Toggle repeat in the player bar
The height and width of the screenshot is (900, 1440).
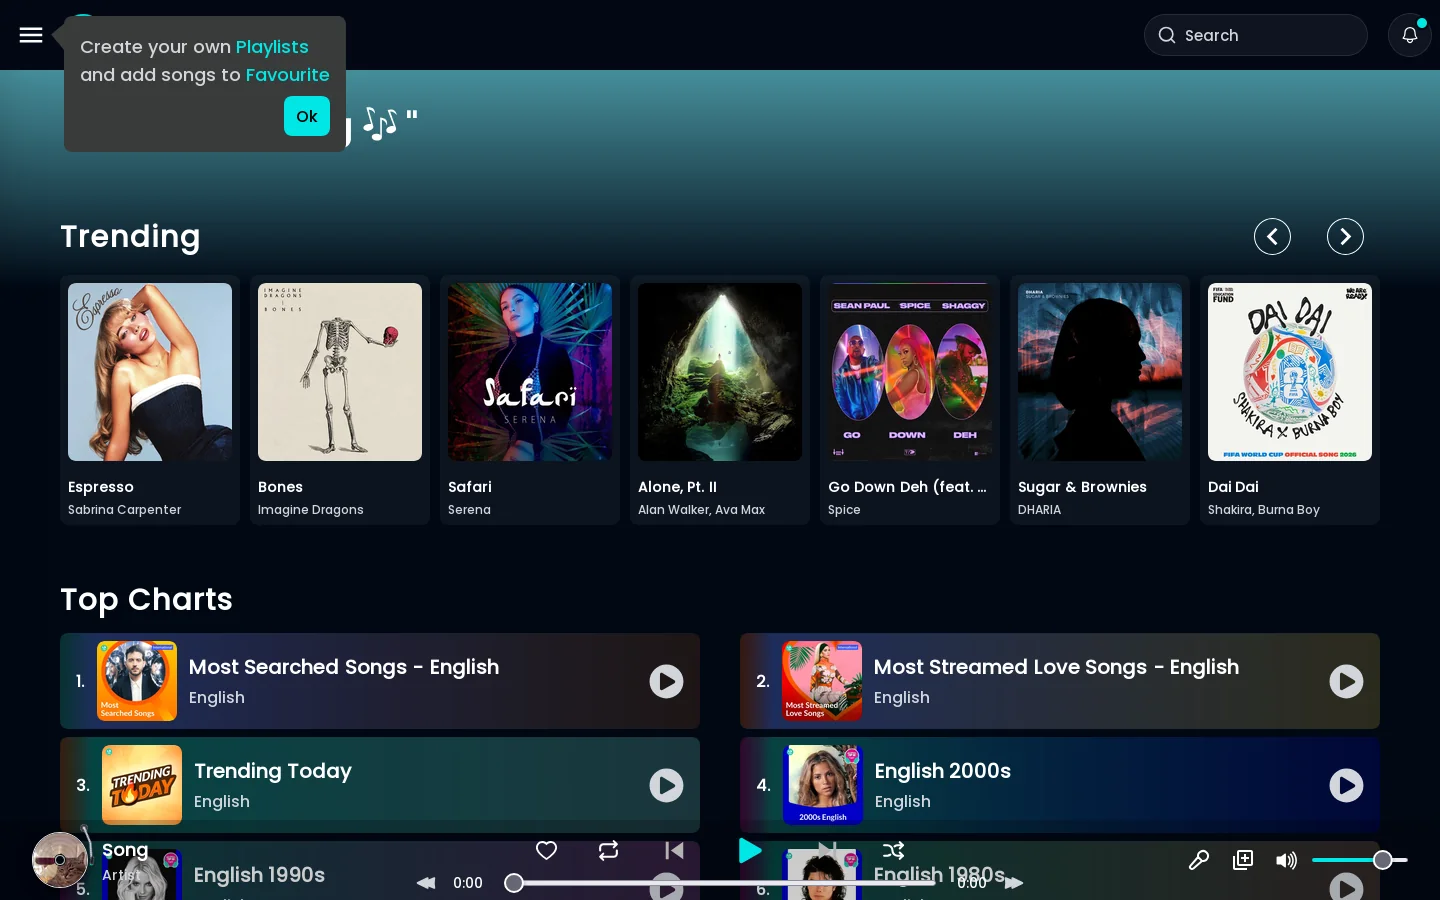pyautogui.click(x=608, y=850)
